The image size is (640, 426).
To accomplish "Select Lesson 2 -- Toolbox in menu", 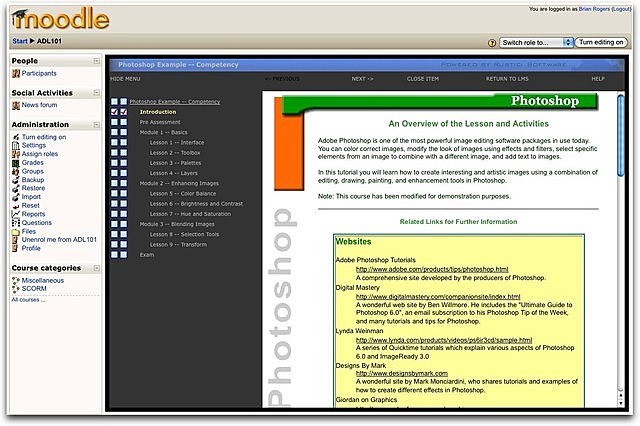I will point(175,153).
